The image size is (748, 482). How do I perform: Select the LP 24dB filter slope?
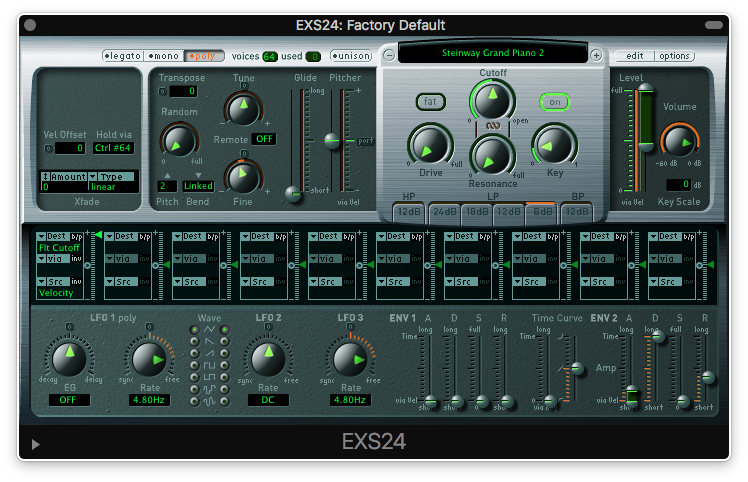pyautogui.click(x=445, y=211)
